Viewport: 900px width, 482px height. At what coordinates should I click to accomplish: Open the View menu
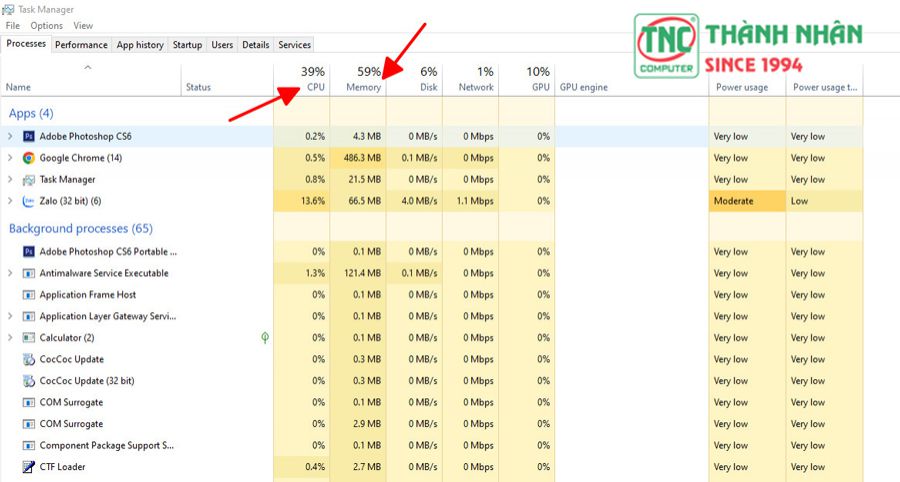tap(83, 26)
